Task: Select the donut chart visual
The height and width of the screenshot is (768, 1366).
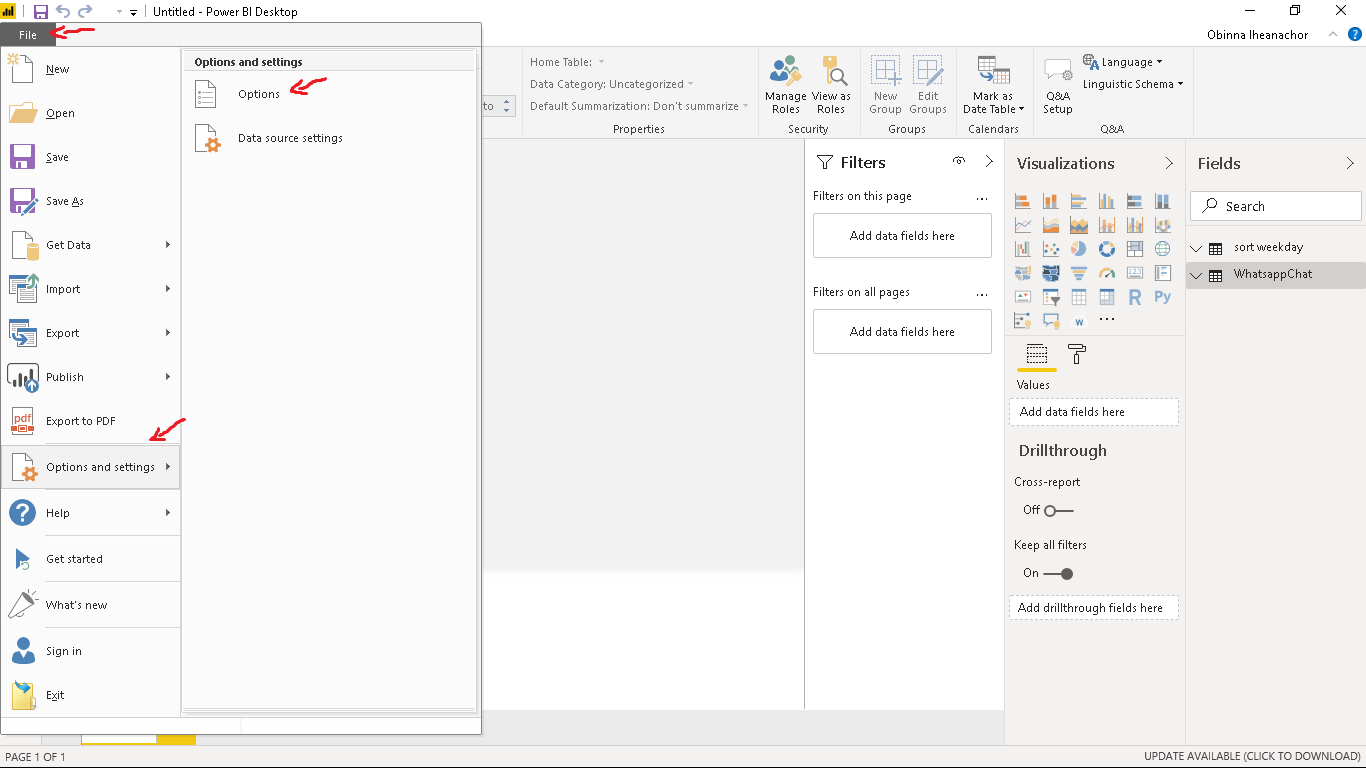Action: 1107,249
